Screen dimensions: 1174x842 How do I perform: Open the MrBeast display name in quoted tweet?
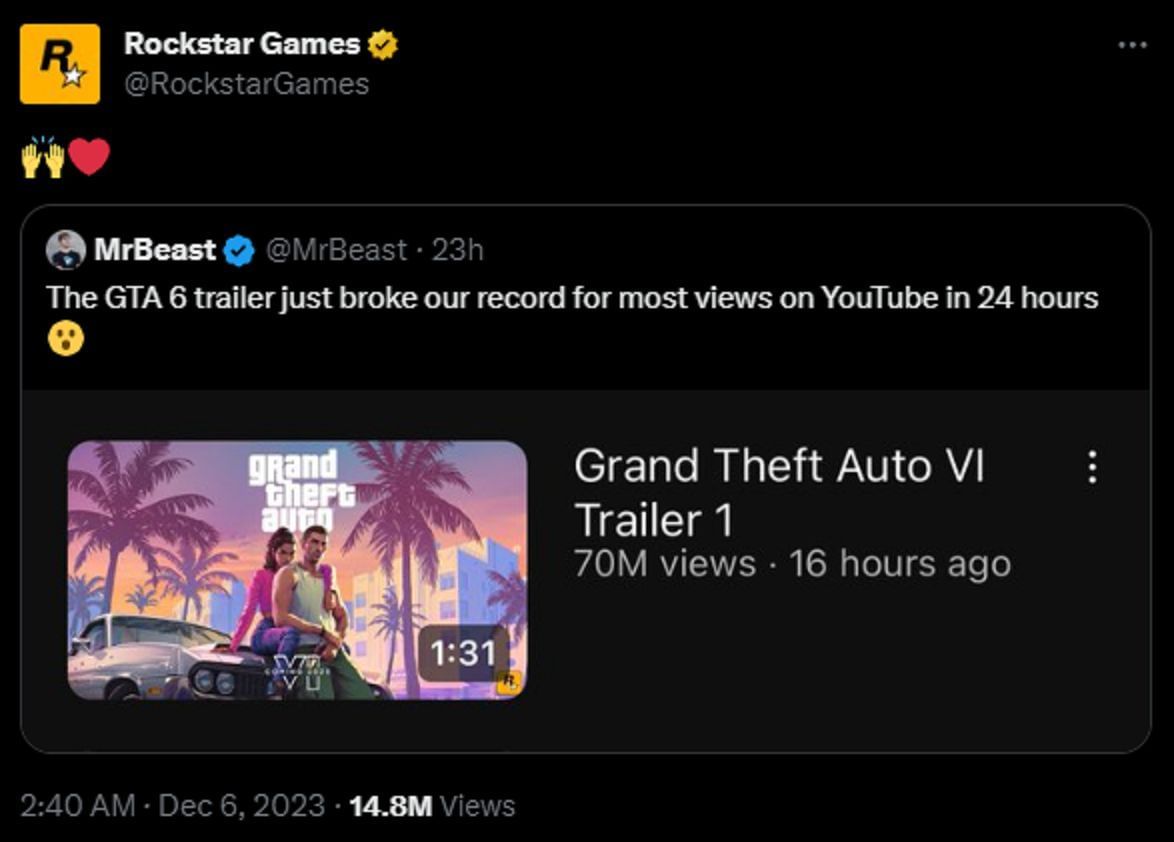click(x=155, y=250)
